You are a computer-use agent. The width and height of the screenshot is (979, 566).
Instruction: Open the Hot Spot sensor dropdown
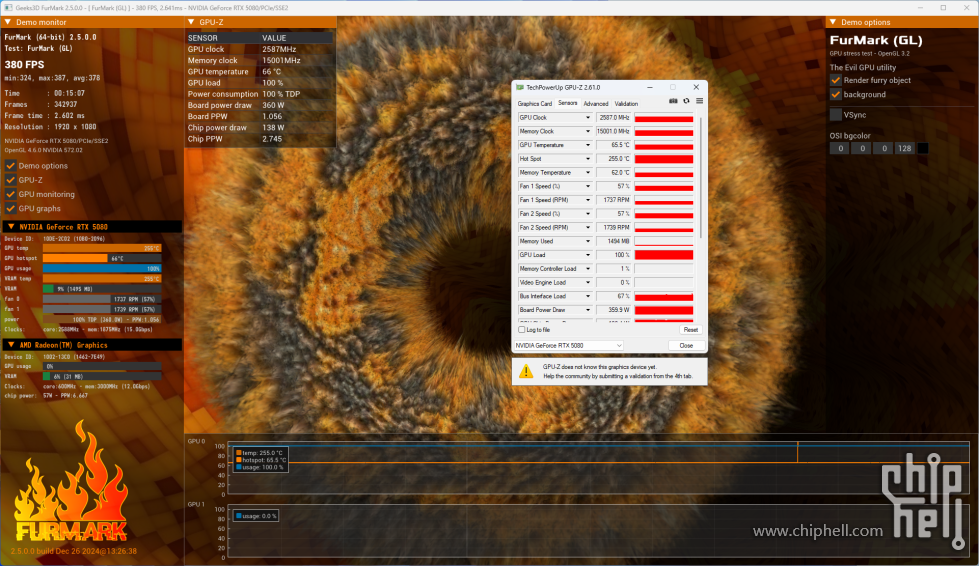click(588, 159)
